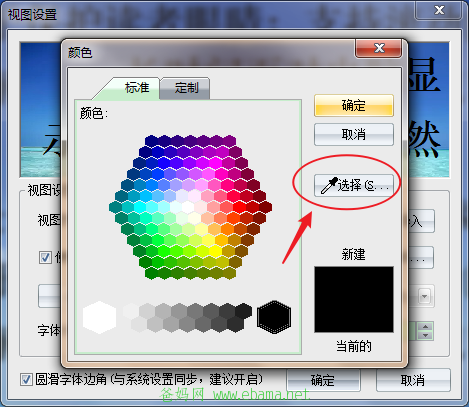Switch to the 定制 tab
The width and height of the screenshot is (469, 407).
pyautogui.click(x=185, y=88)
